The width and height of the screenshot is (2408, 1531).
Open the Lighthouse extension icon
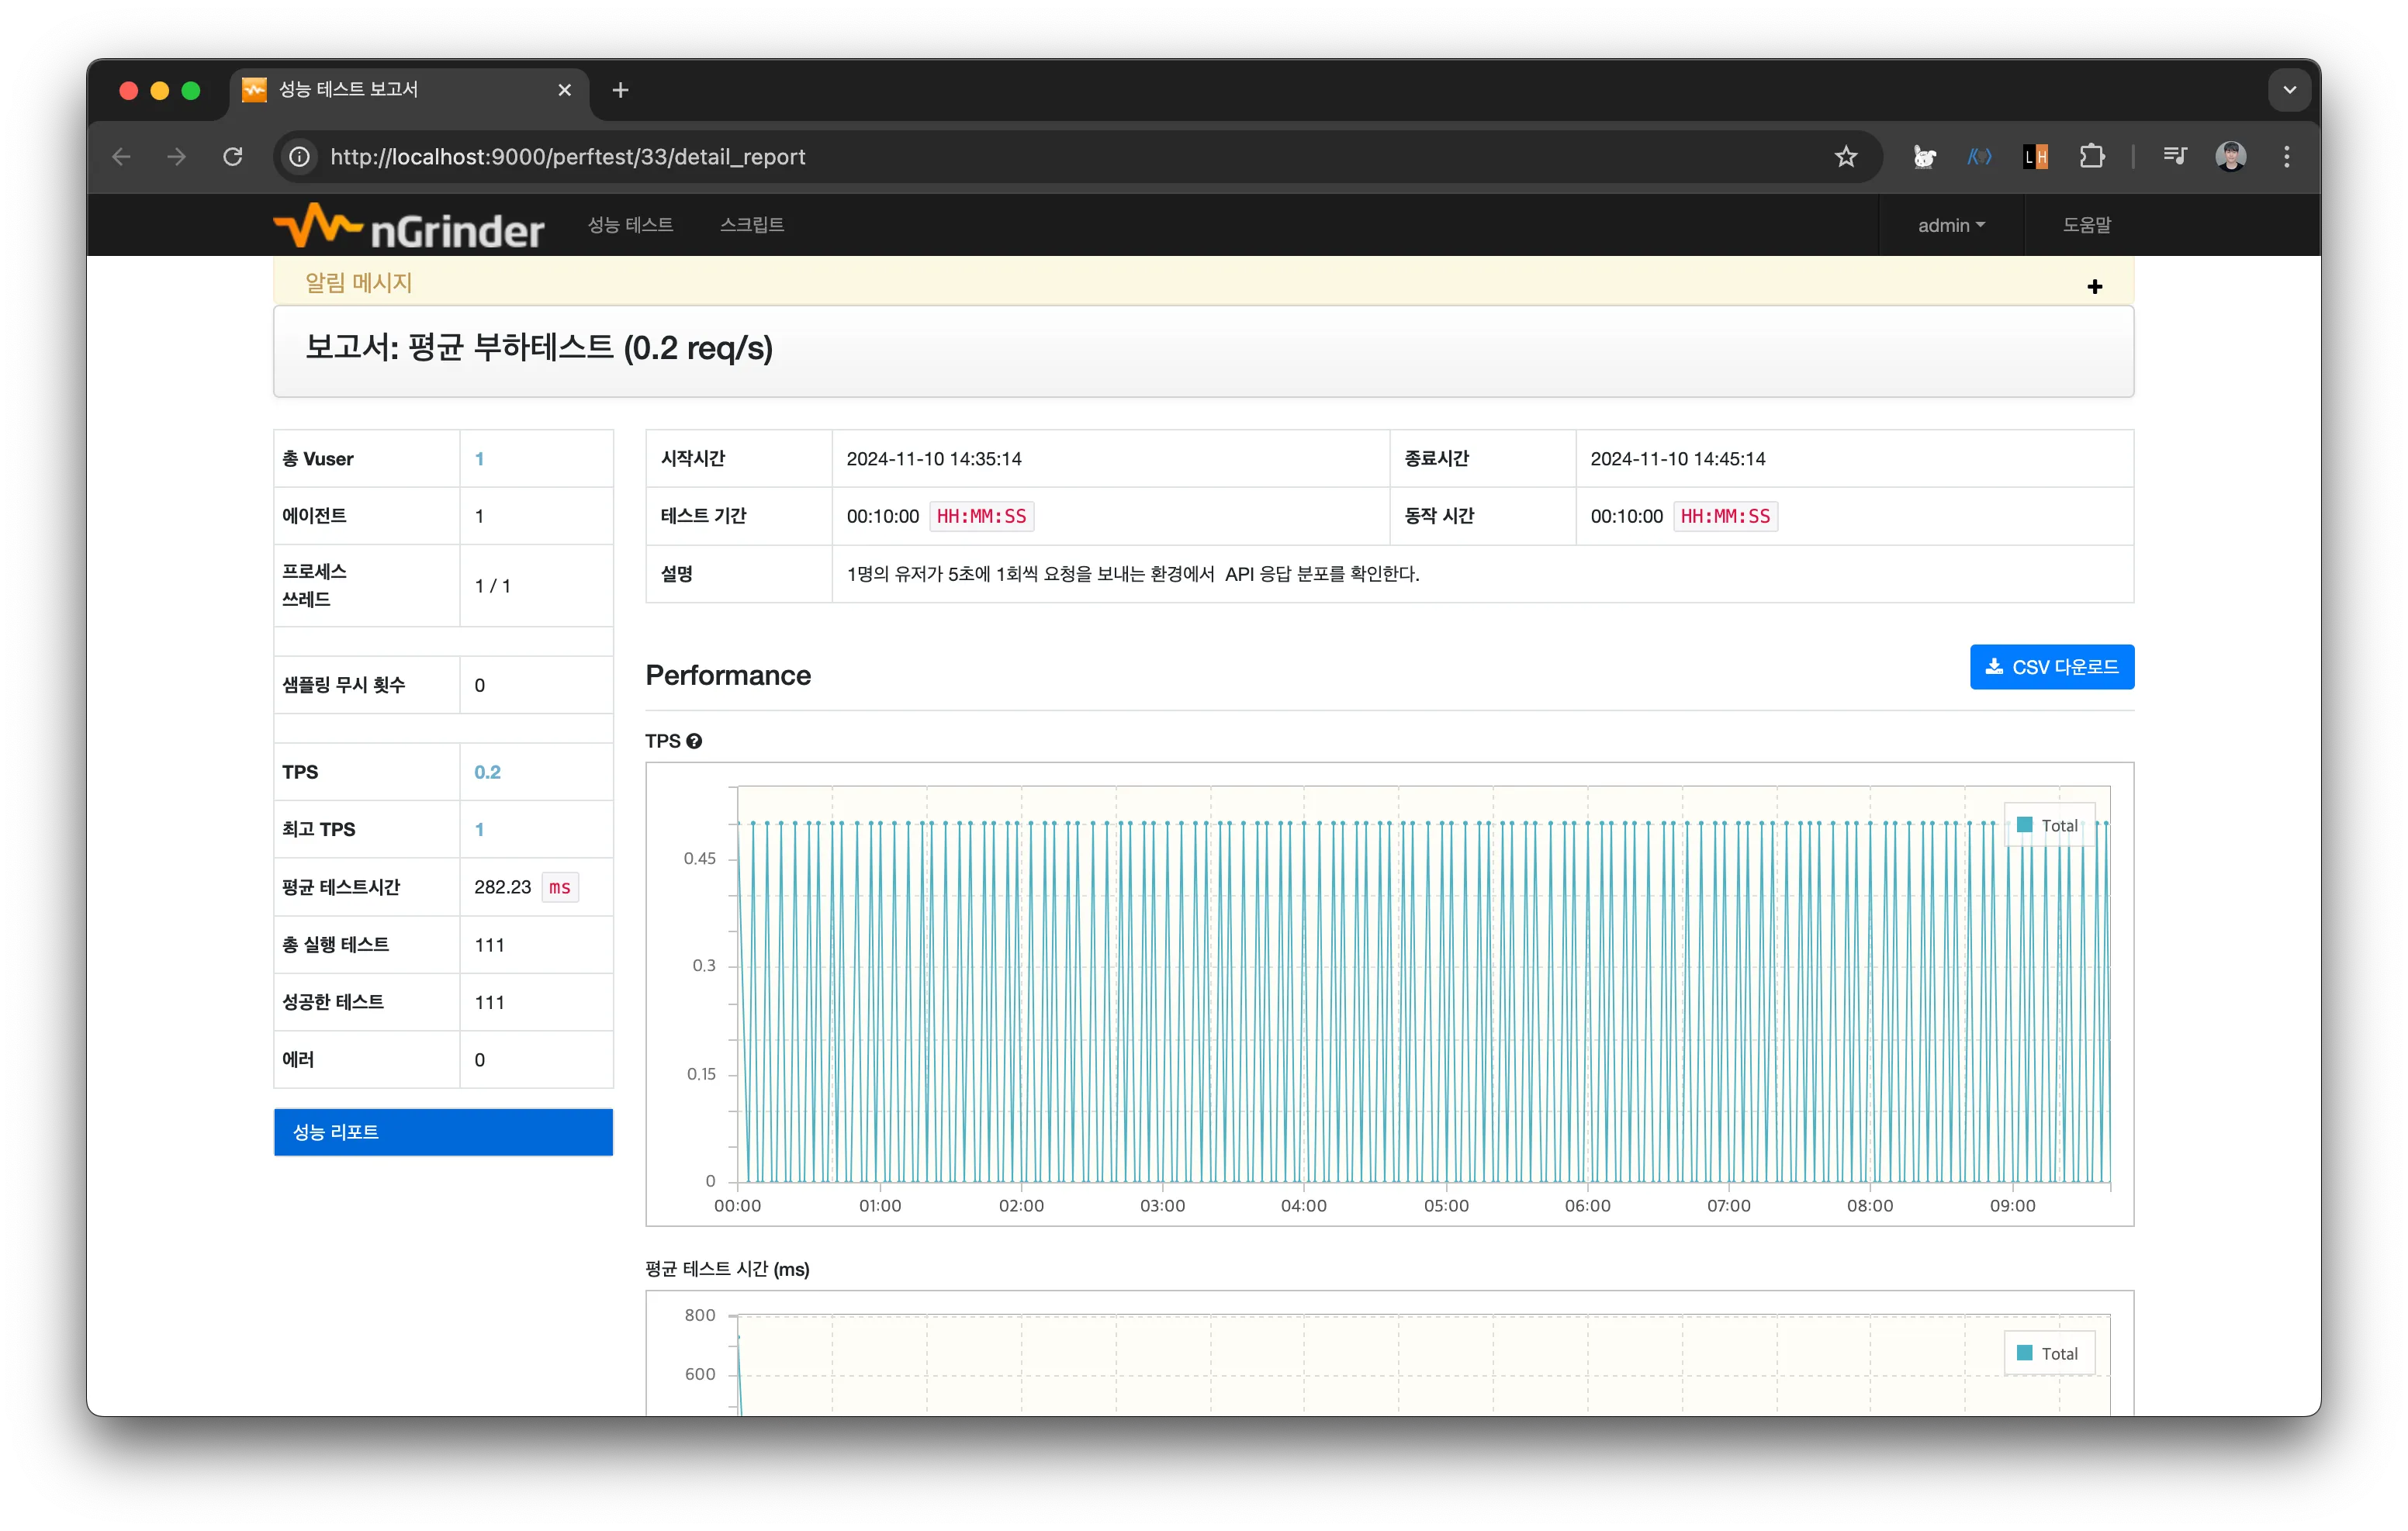(x=2035, y=157)
